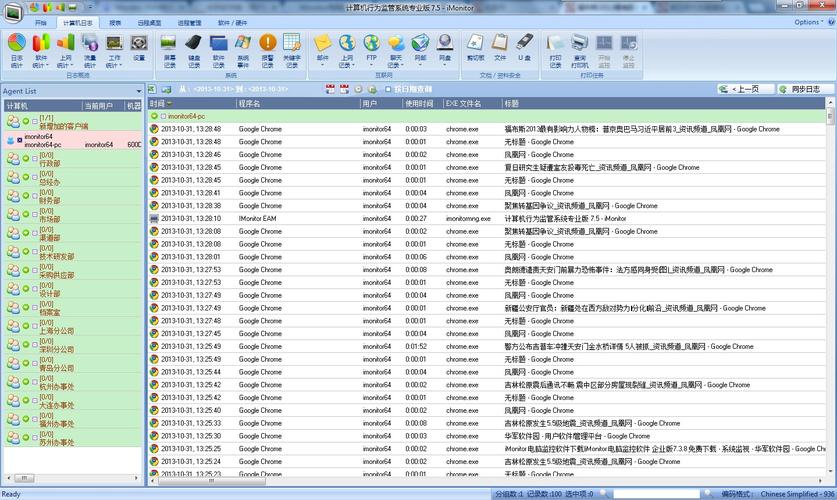The image size is (837, 500).
Task: Switch to the 报表 ribbon tab
Action: 115,23
